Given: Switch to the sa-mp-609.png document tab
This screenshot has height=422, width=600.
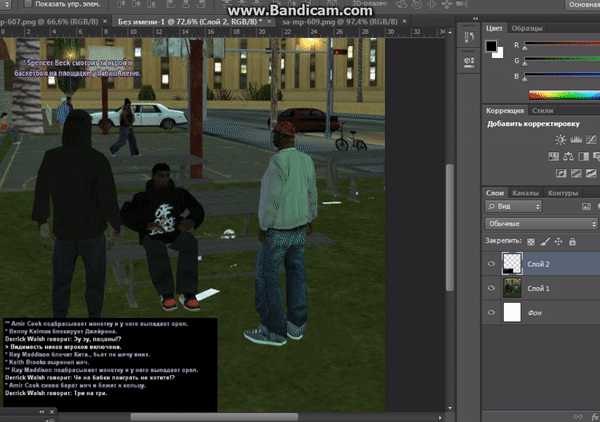Looking at the screenshot, I should click(x=340, y=22).
